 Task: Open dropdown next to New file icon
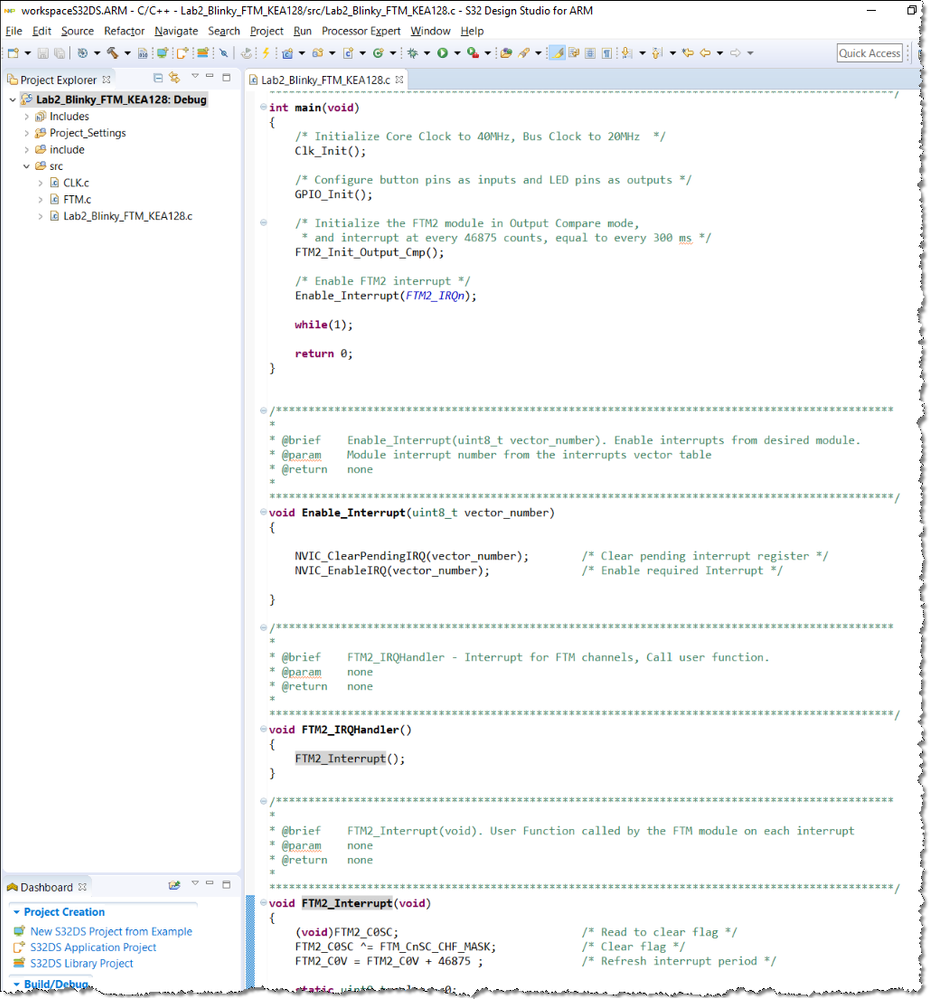coord(27,53)
